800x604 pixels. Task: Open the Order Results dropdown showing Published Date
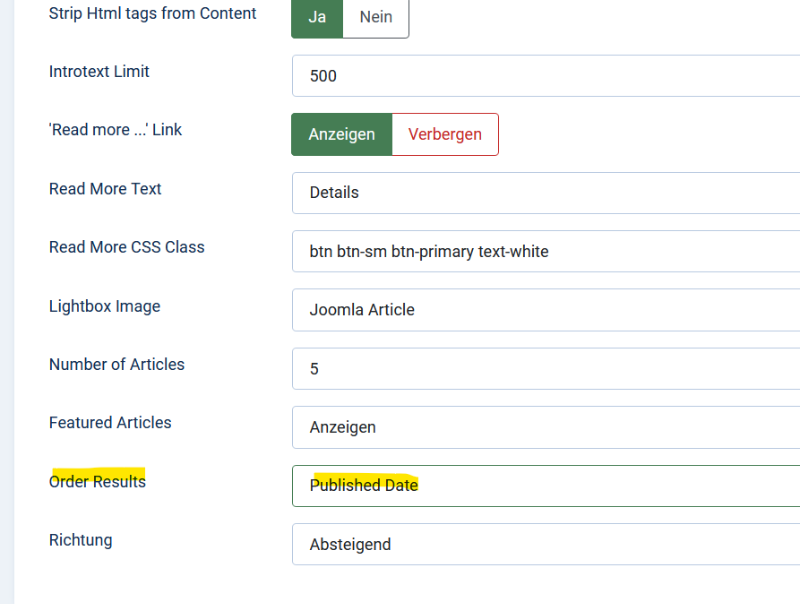pyautogui.click(x=546, y=486)
